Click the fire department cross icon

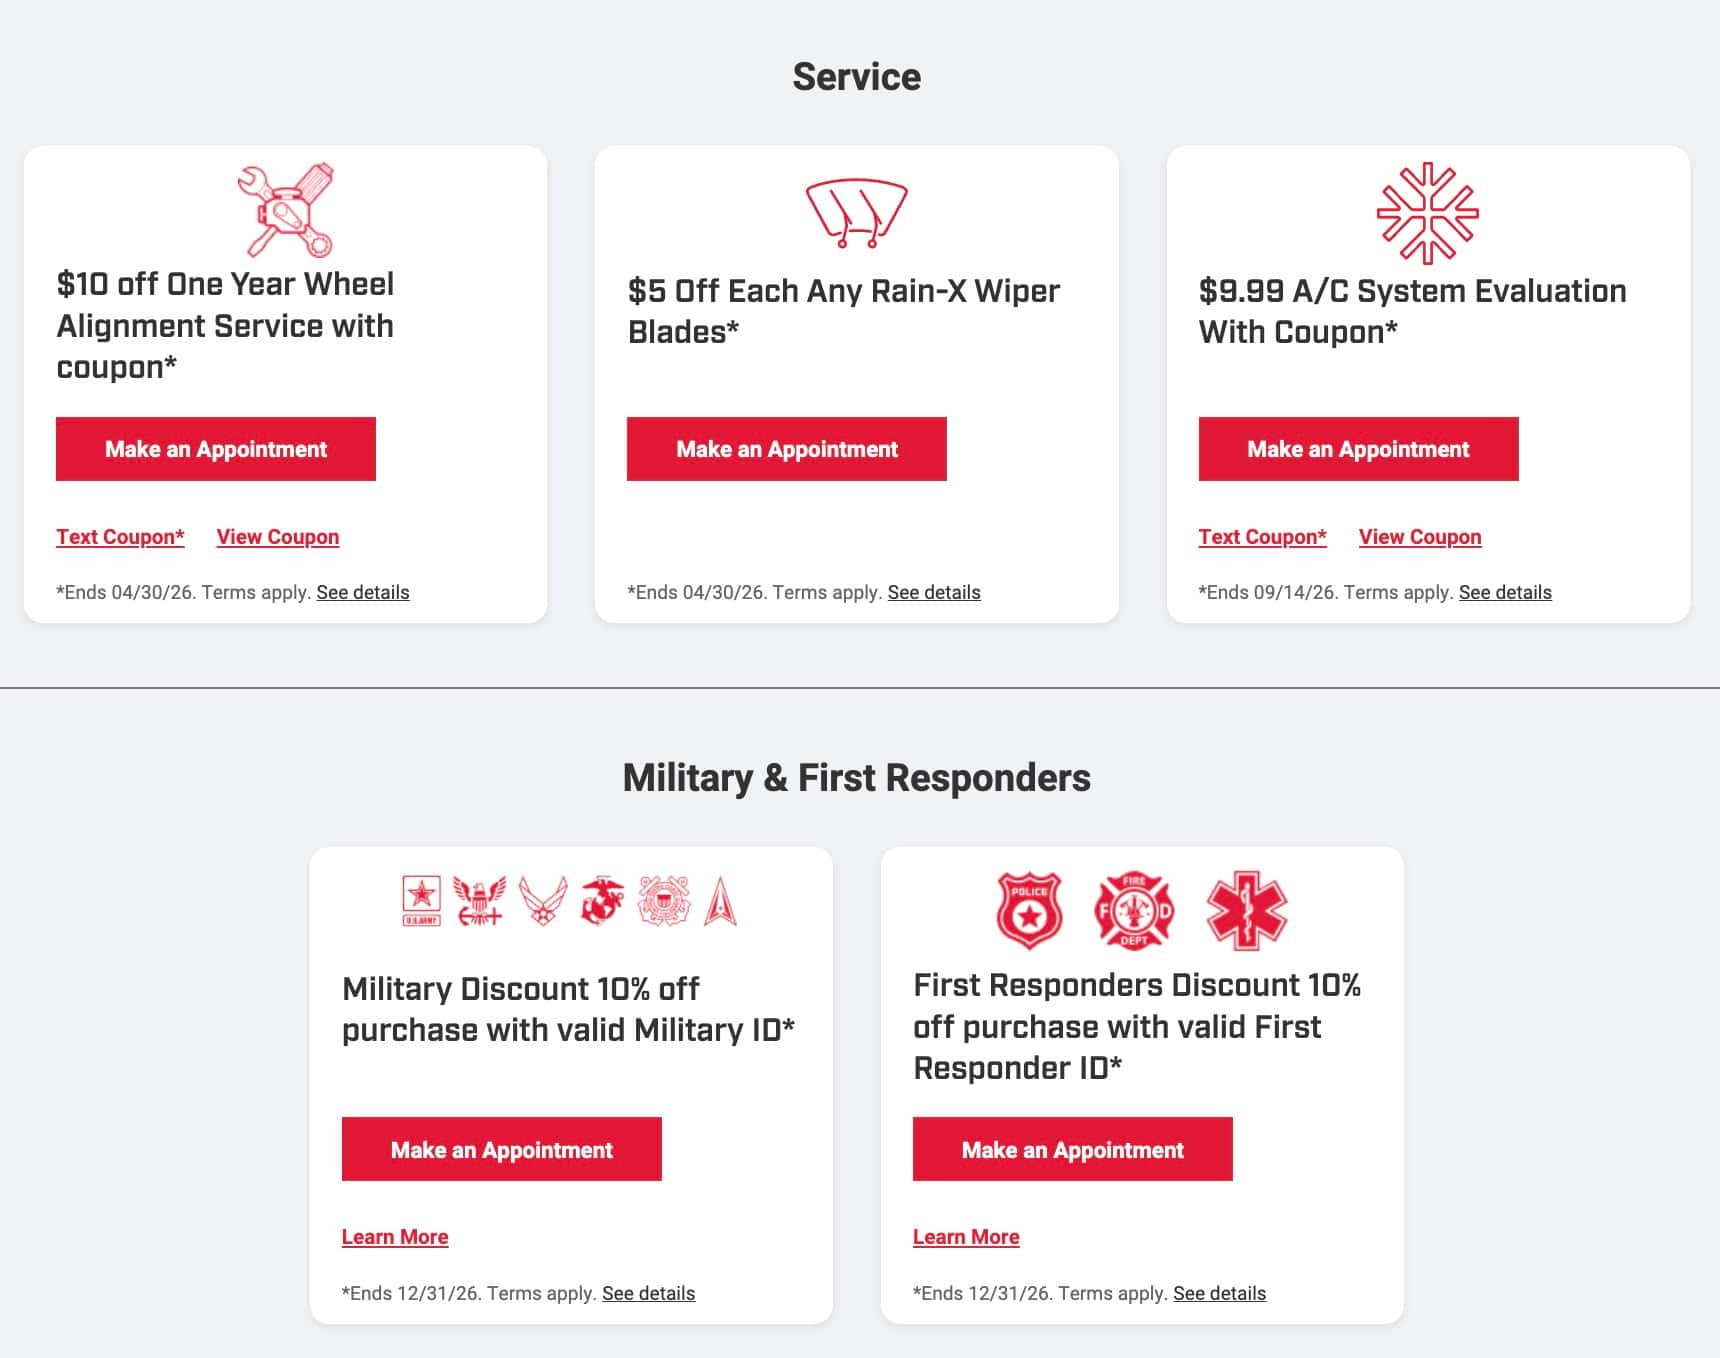tap(1134, 910)
